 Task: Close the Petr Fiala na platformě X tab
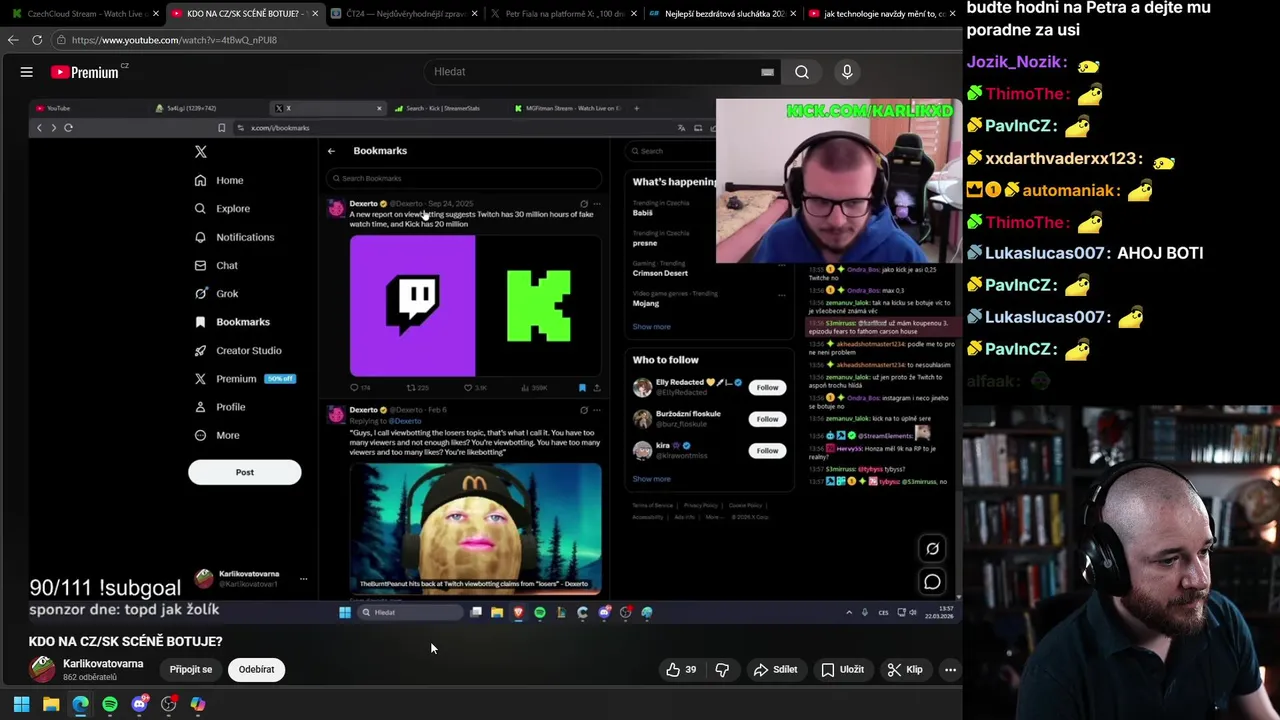(x=634, y=14)
